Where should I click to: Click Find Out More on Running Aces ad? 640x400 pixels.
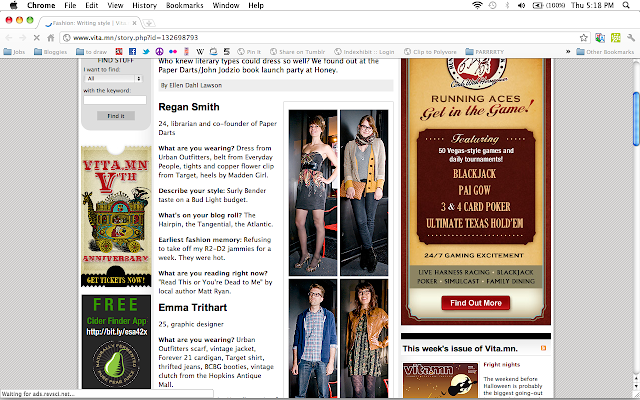(x=476, y=303)
